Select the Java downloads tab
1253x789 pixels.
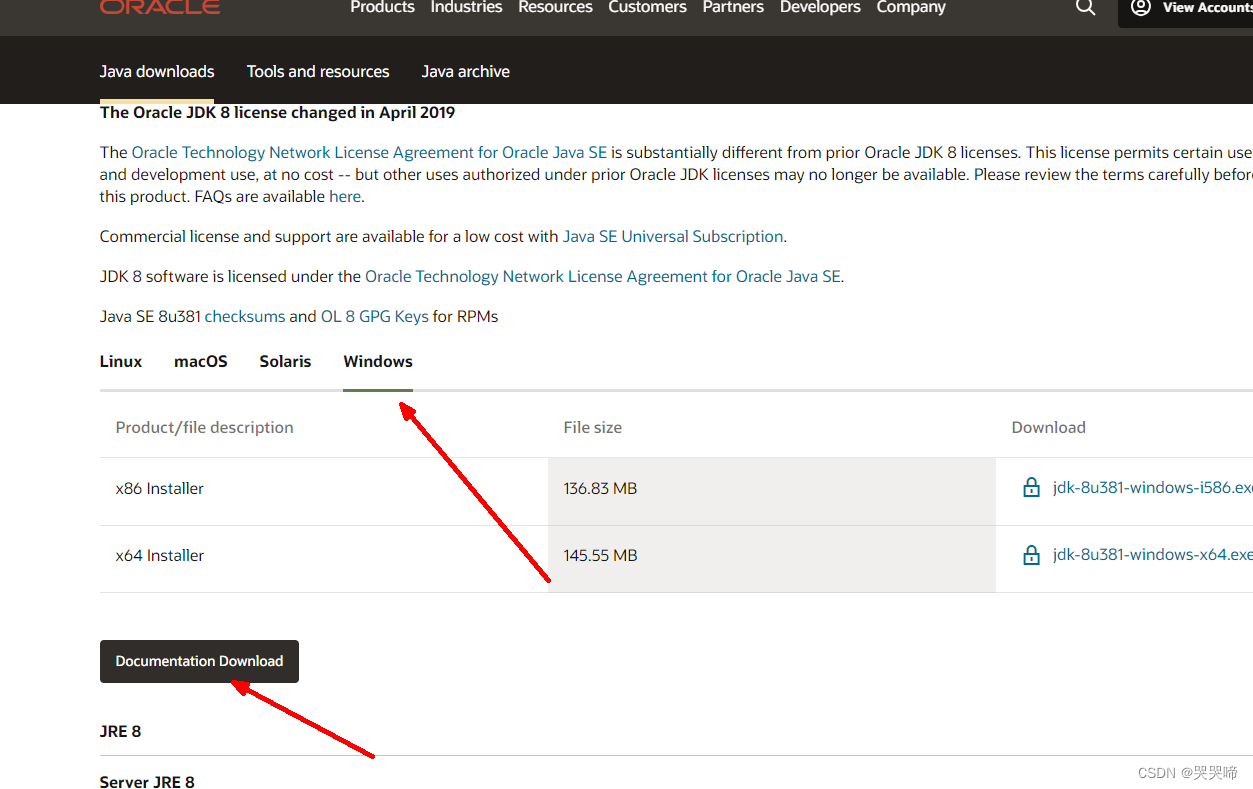(157, 71)
